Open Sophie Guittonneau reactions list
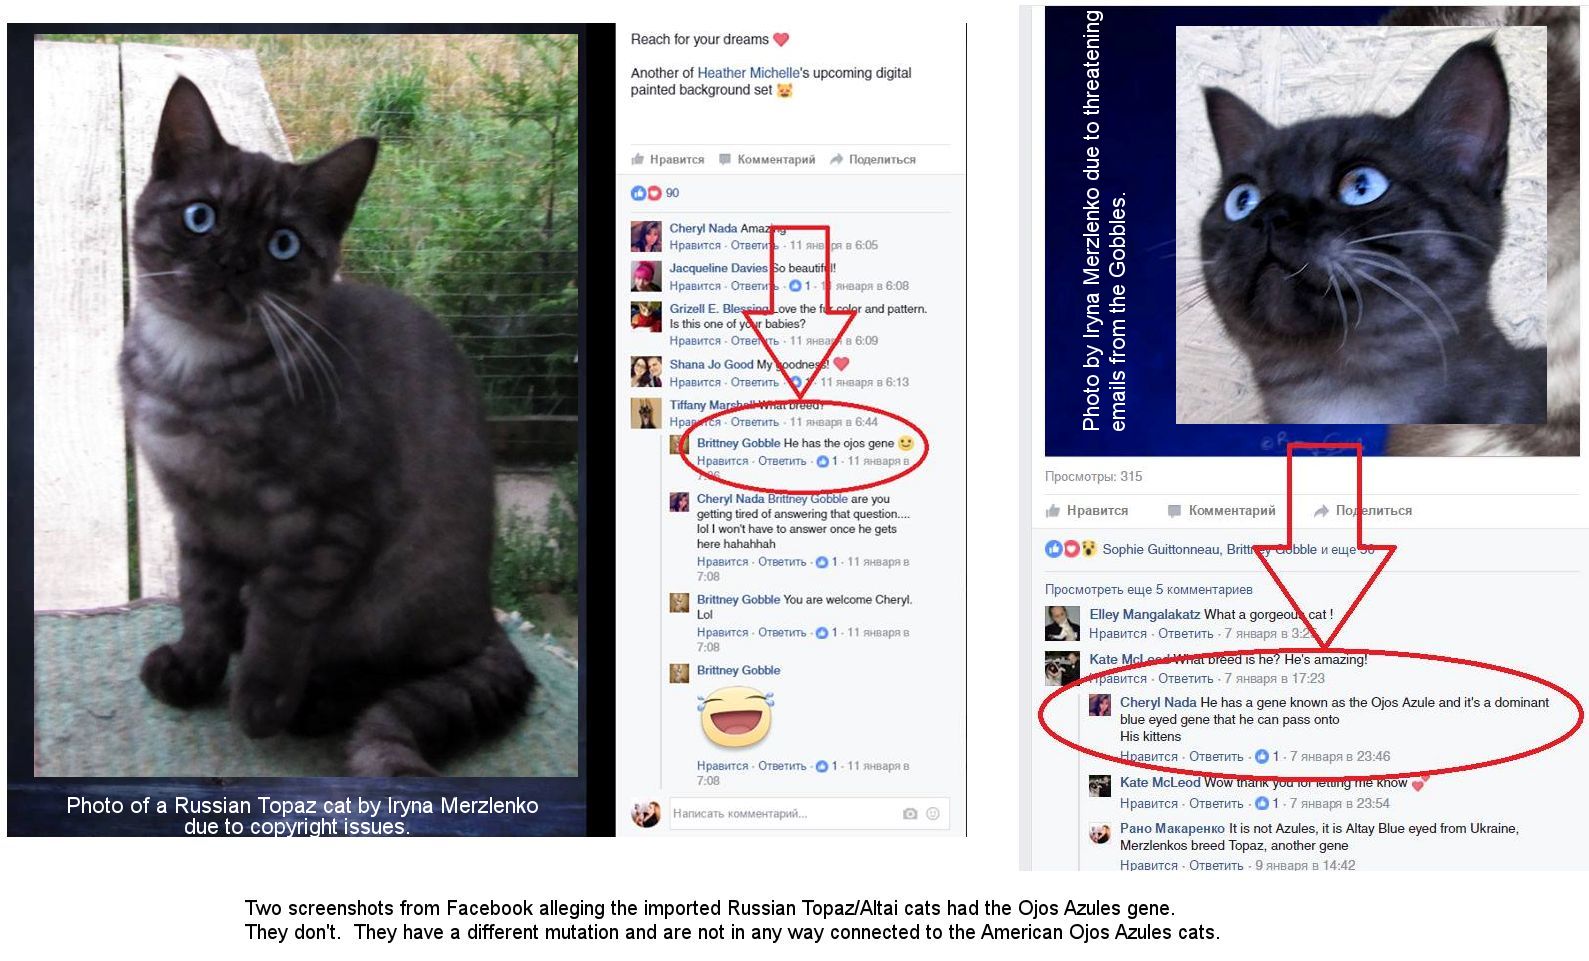 [1161, 550]
